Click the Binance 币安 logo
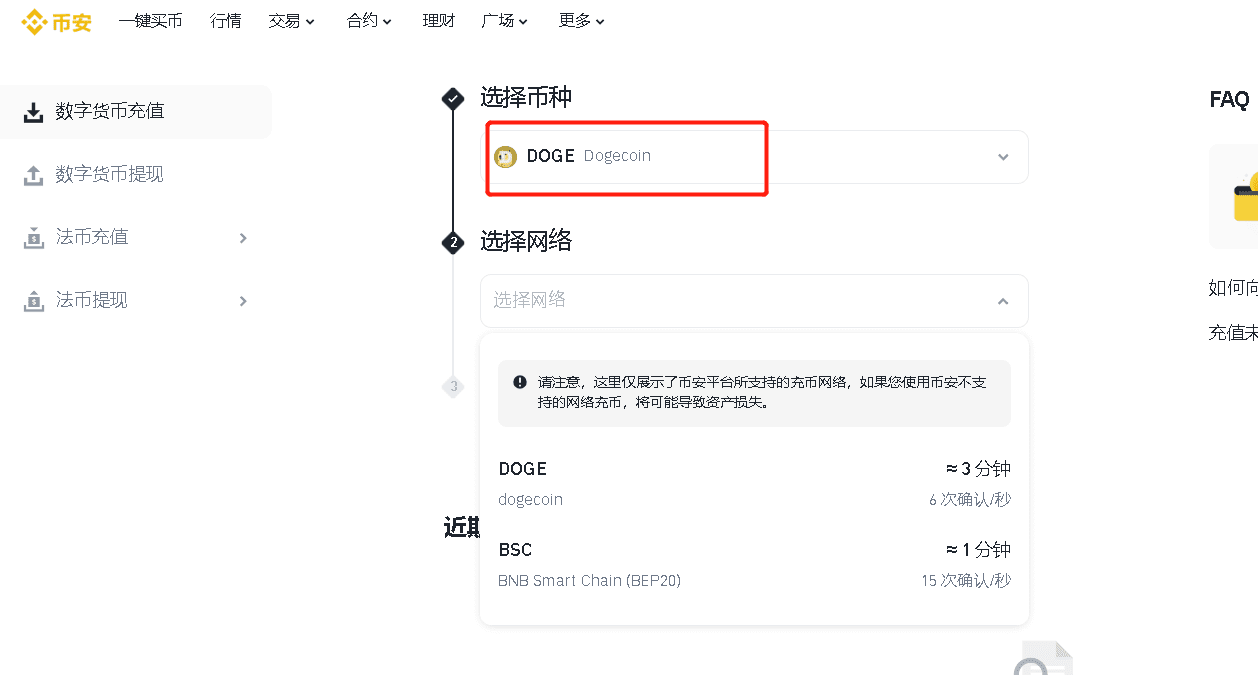 (56, 20)
